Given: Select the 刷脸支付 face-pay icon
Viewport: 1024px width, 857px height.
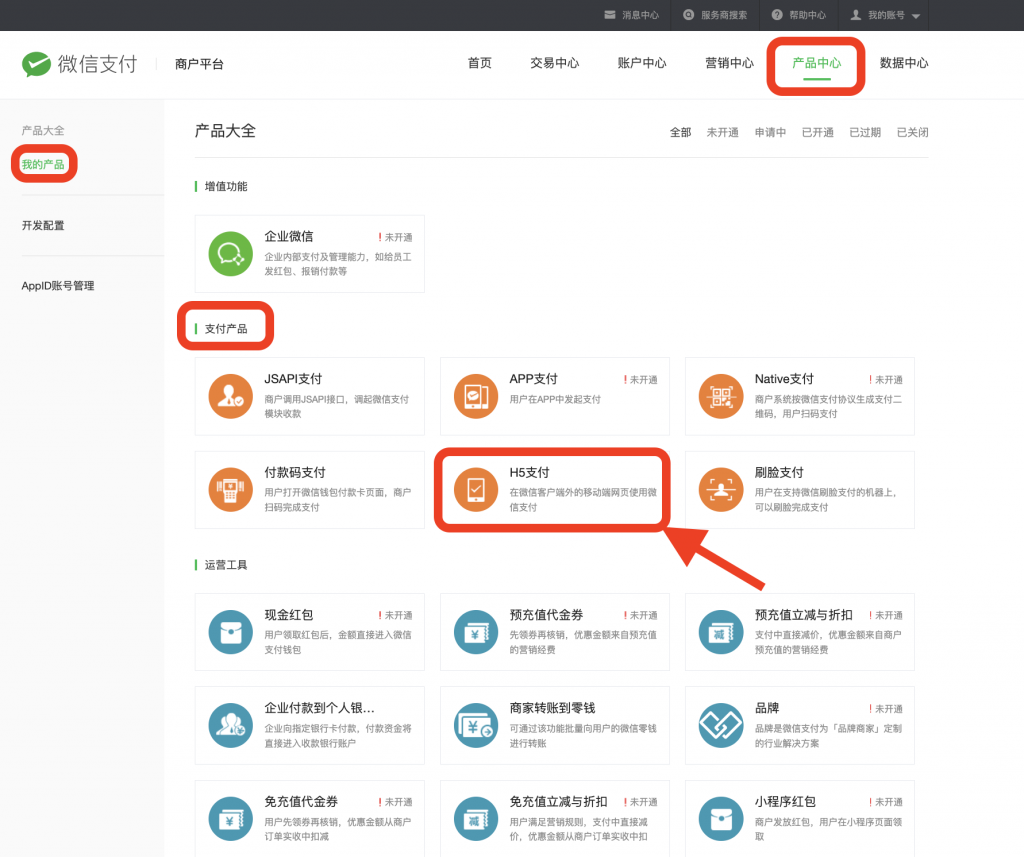Looking at the screenshot, I should coord(720,489).
